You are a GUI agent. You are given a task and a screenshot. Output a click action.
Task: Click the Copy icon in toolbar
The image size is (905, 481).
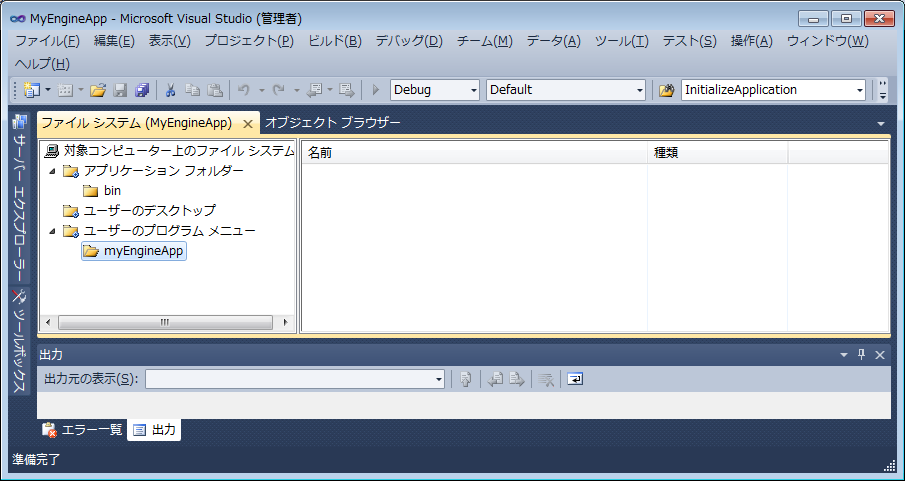point(192,90)
